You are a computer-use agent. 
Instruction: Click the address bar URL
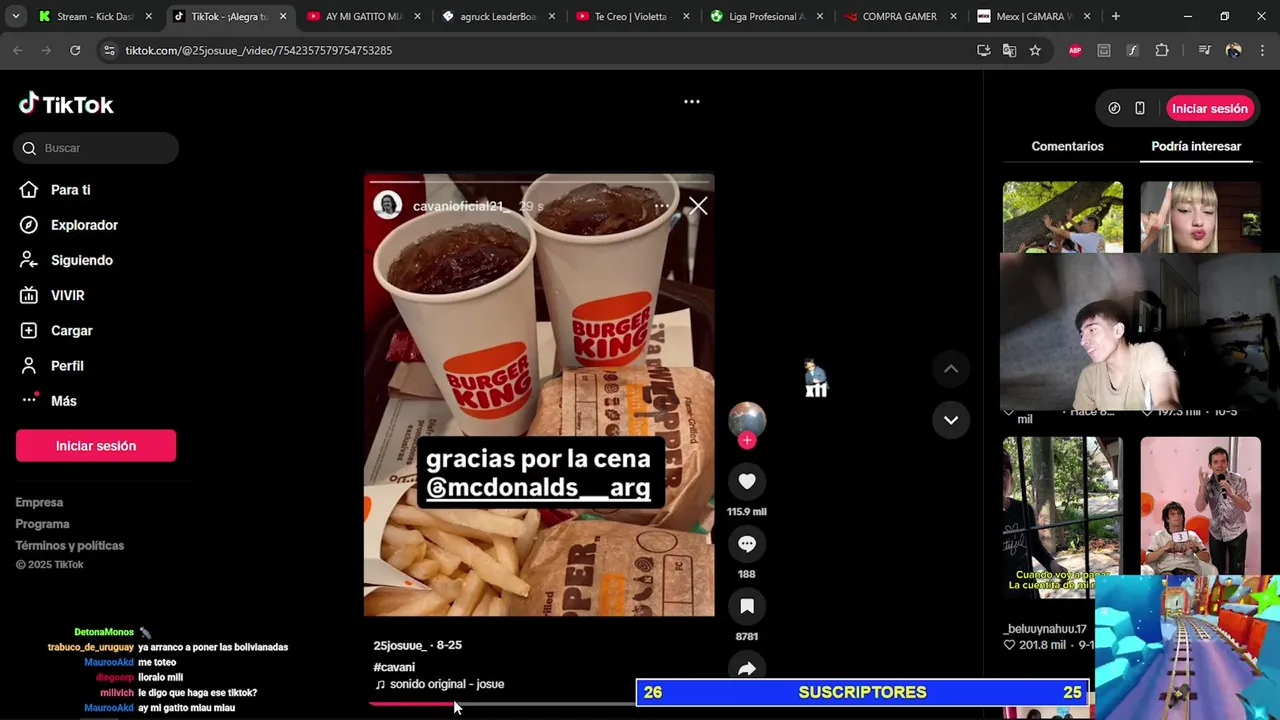point(258,50)
